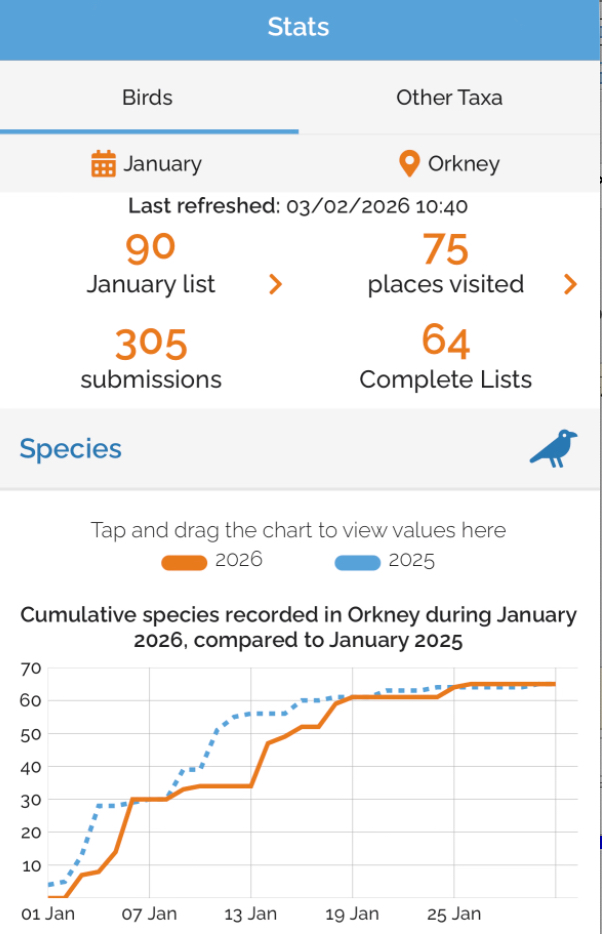Click the Species section heading

tap(71, 449)
